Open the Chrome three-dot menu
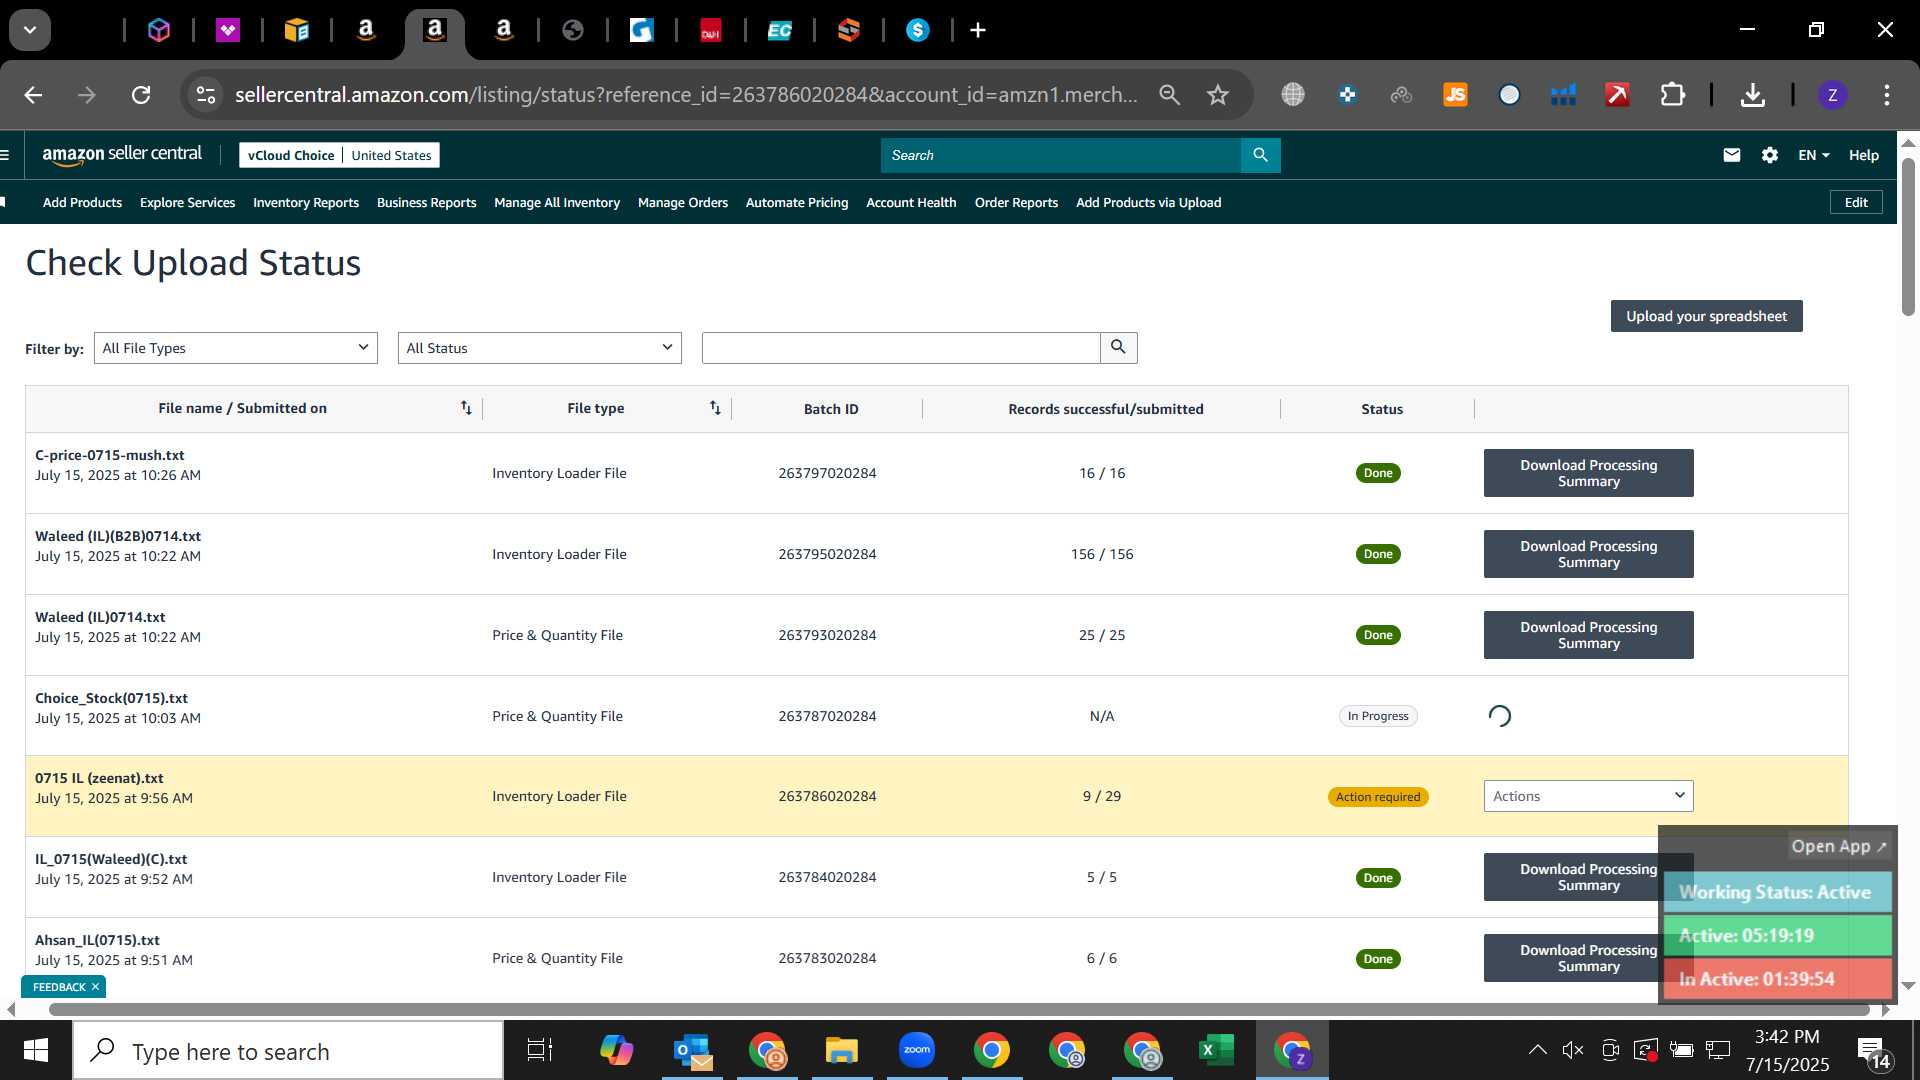This screenshot has width=1920, height=1080. tap(1887, 95)
